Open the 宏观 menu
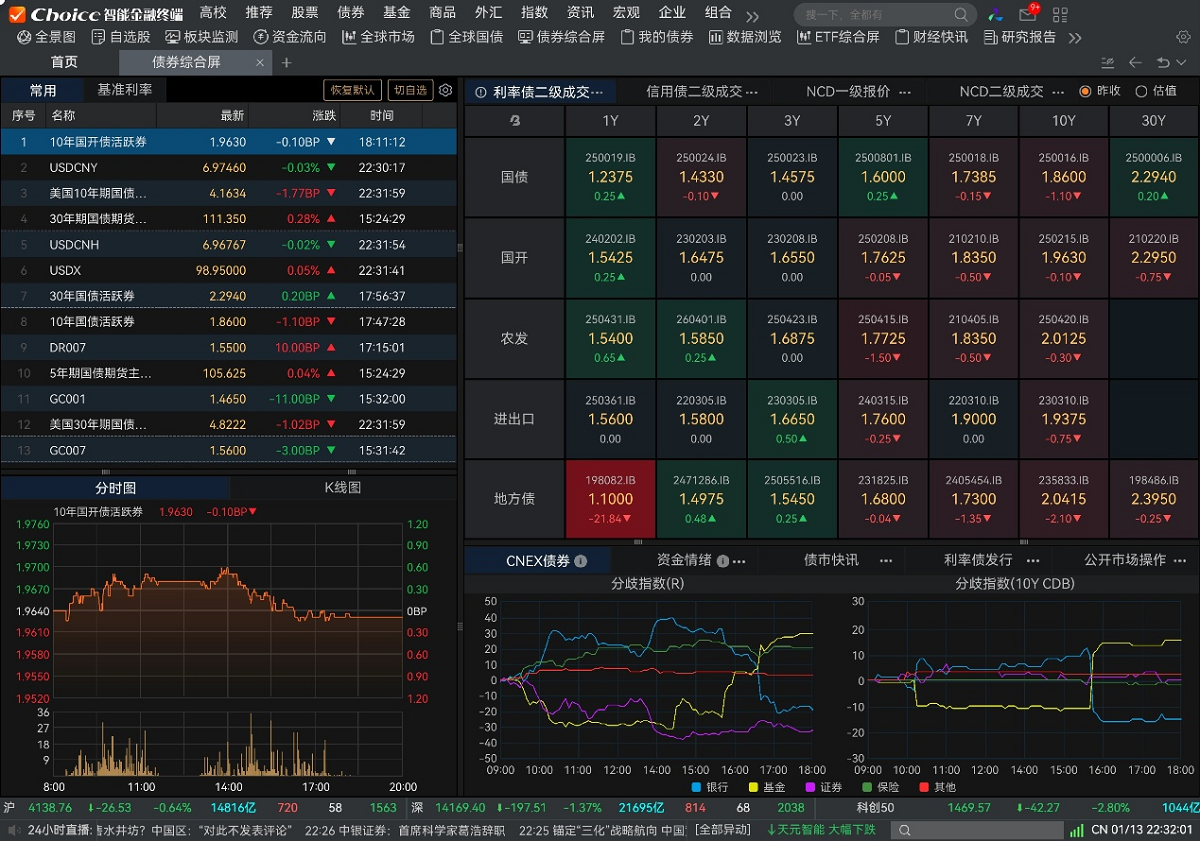 pos(625,13)
